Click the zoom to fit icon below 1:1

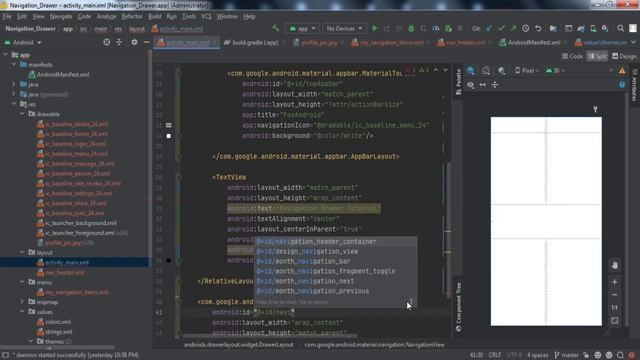pyautogui.click(x=615, y=321)
